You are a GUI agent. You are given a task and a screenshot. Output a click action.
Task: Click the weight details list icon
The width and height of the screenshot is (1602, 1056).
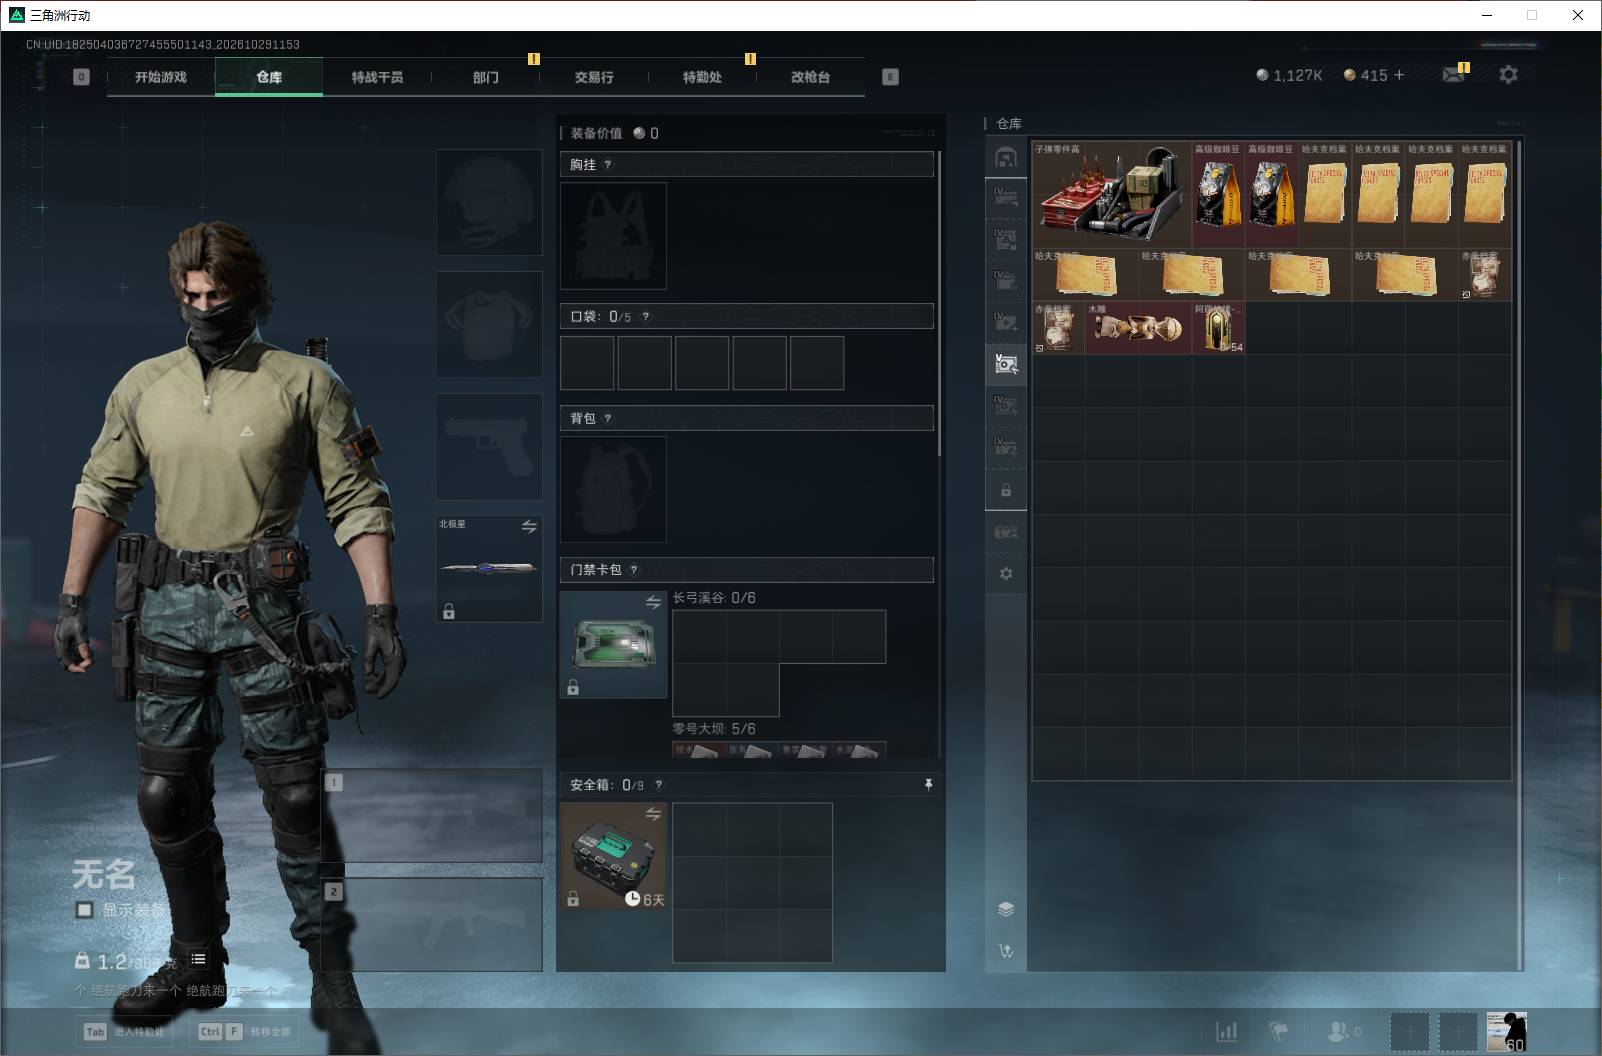(198, 959)
